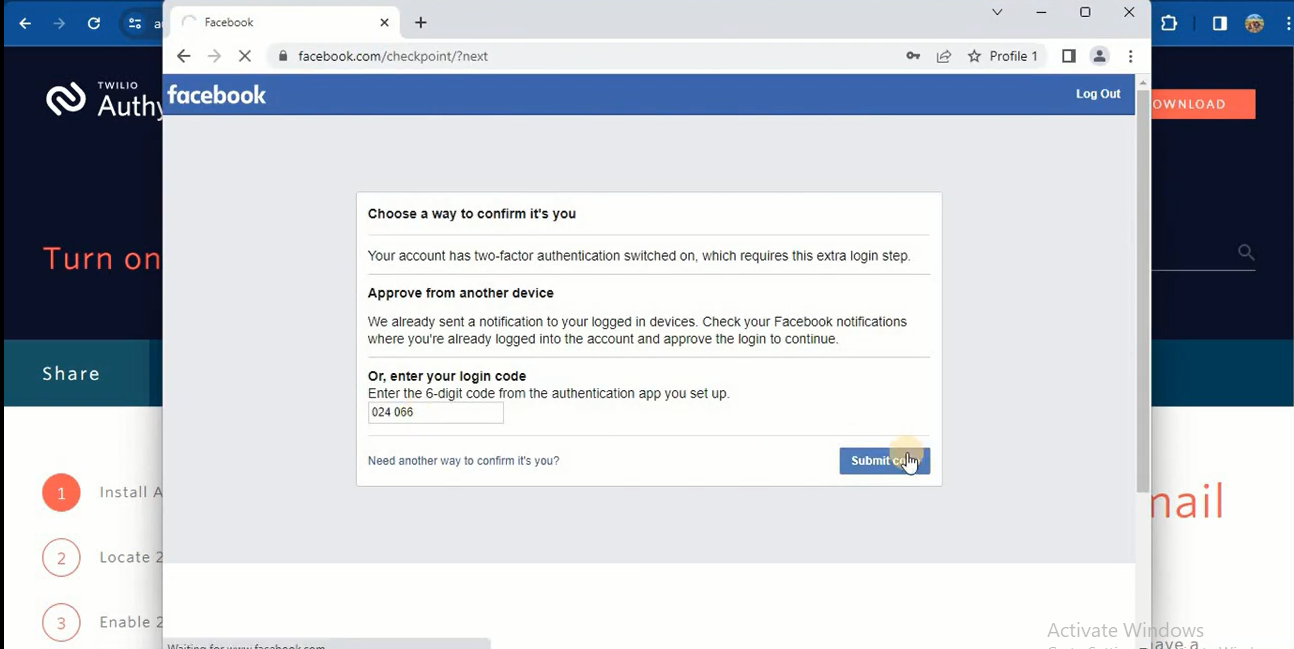The width and height of the screenshot is (1294, 649).
Task: Open extensions puzzle icon in background window
Action: 1169,23
